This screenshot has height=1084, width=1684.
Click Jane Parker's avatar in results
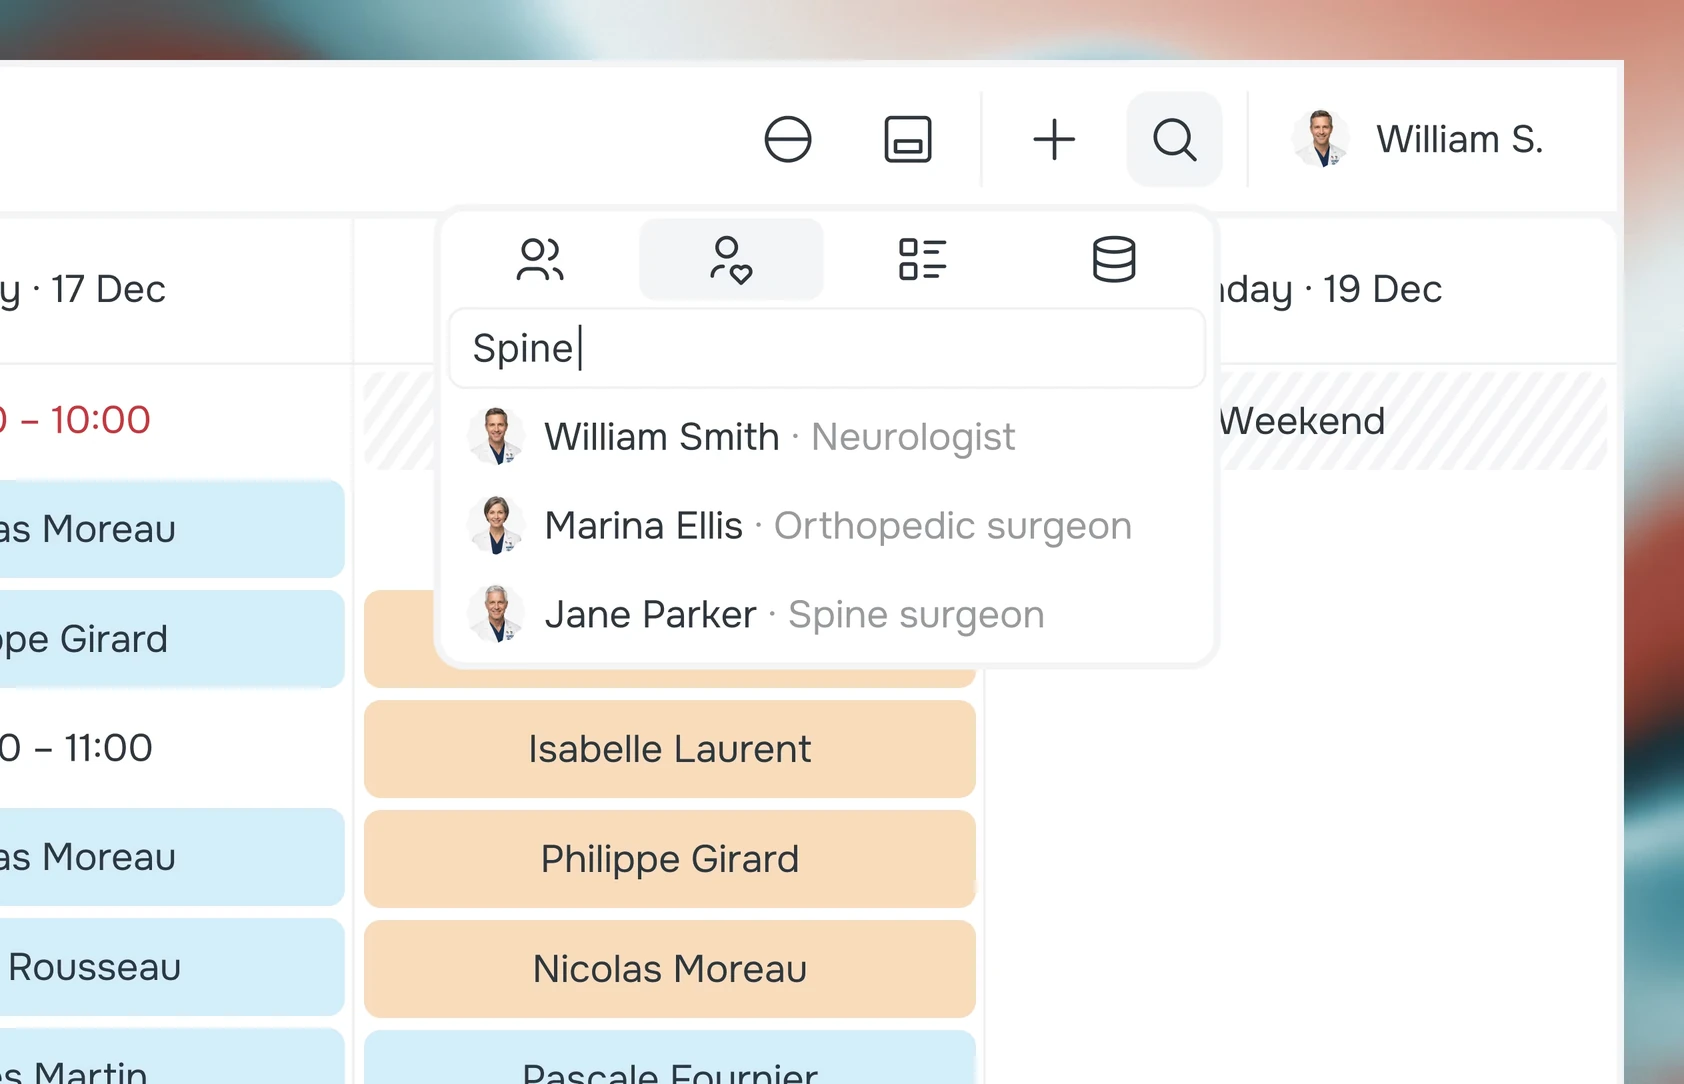tap(496, 615)
